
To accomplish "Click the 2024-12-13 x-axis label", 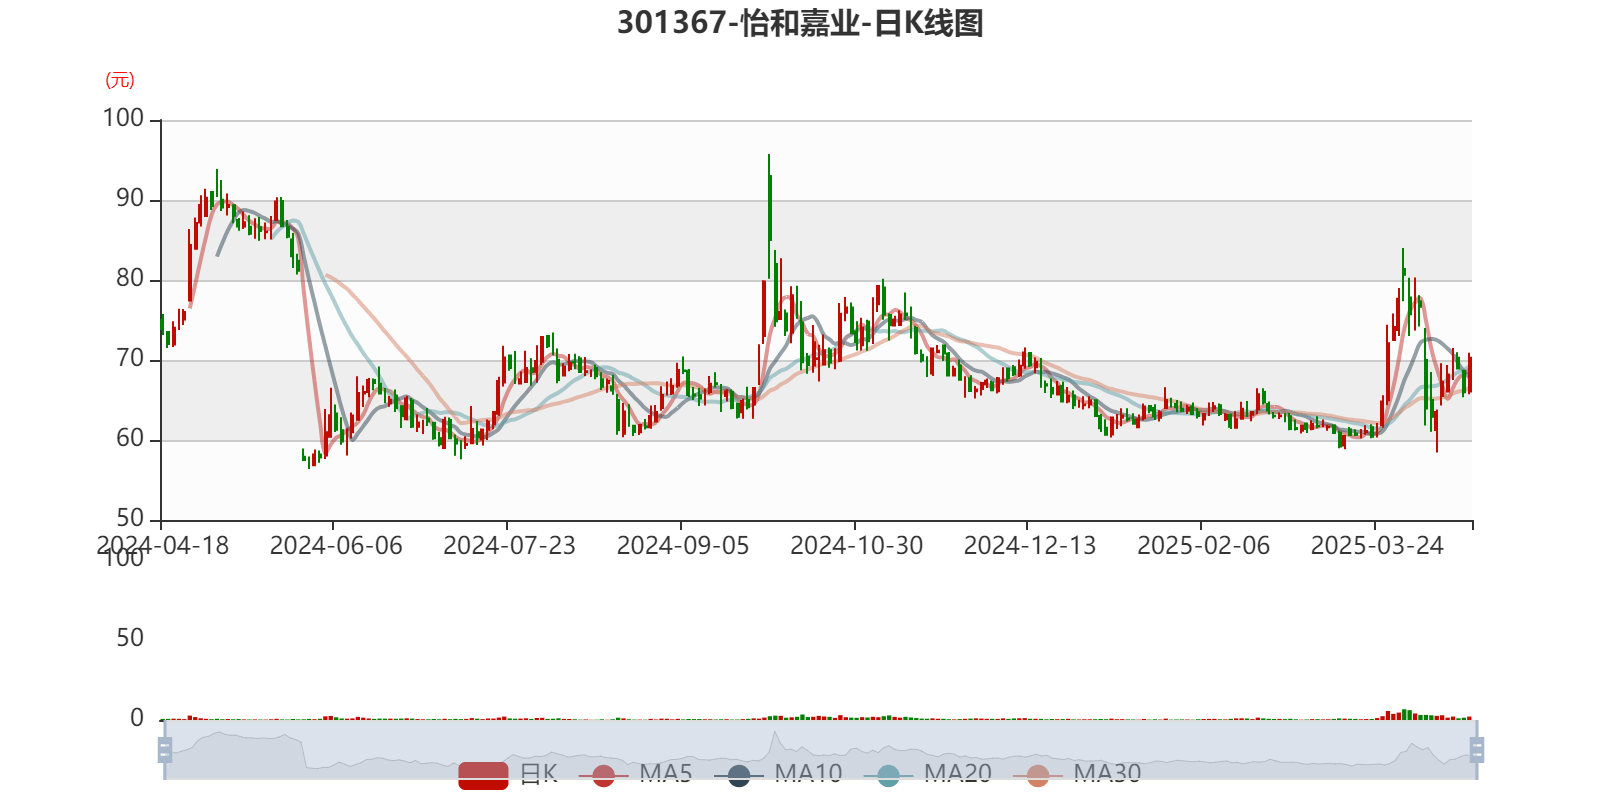I will click(x=1029, y=545).
